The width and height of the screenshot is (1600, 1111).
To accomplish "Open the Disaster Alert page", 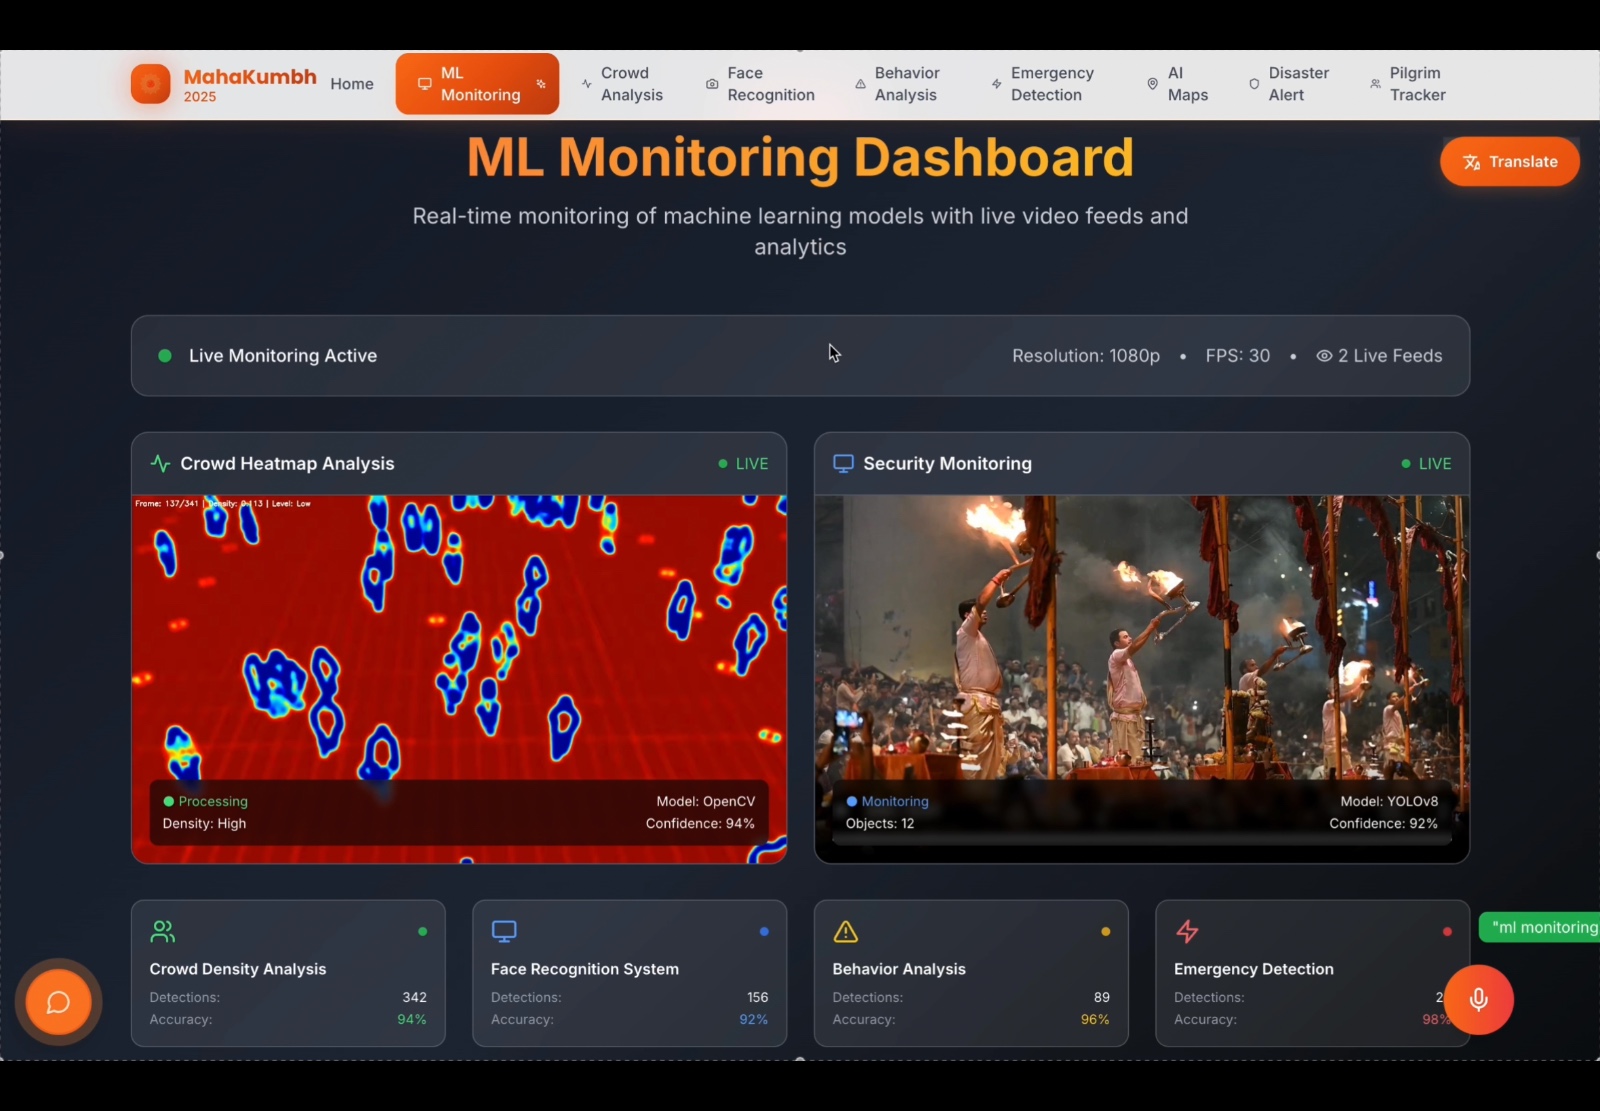I will [1289, 84].
